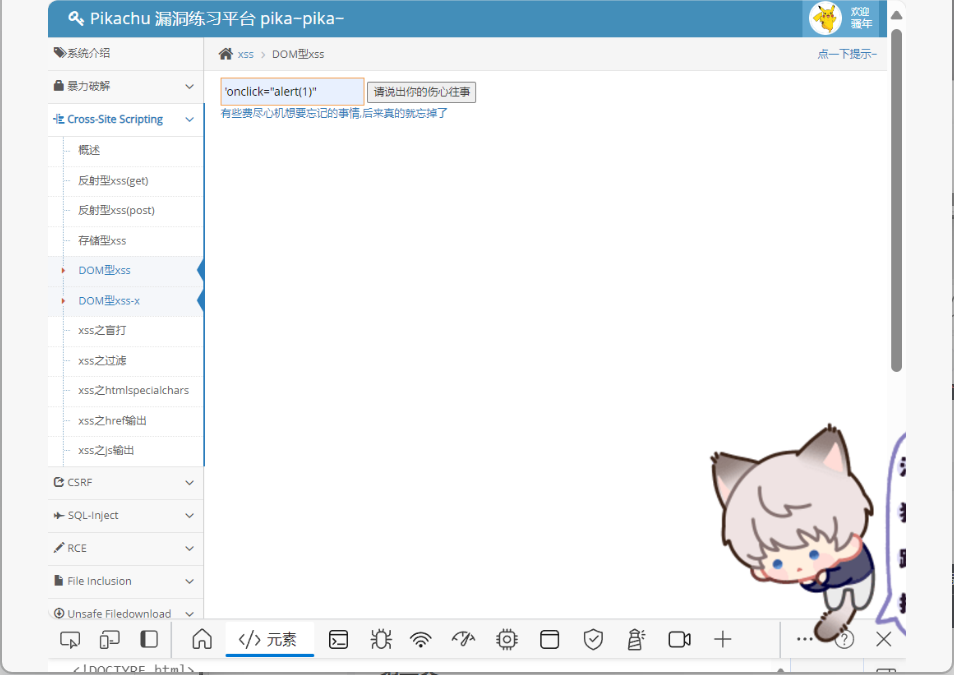Click the page vertical scrollbar thumb
This screenshot has height=675, width=954.
896,201
